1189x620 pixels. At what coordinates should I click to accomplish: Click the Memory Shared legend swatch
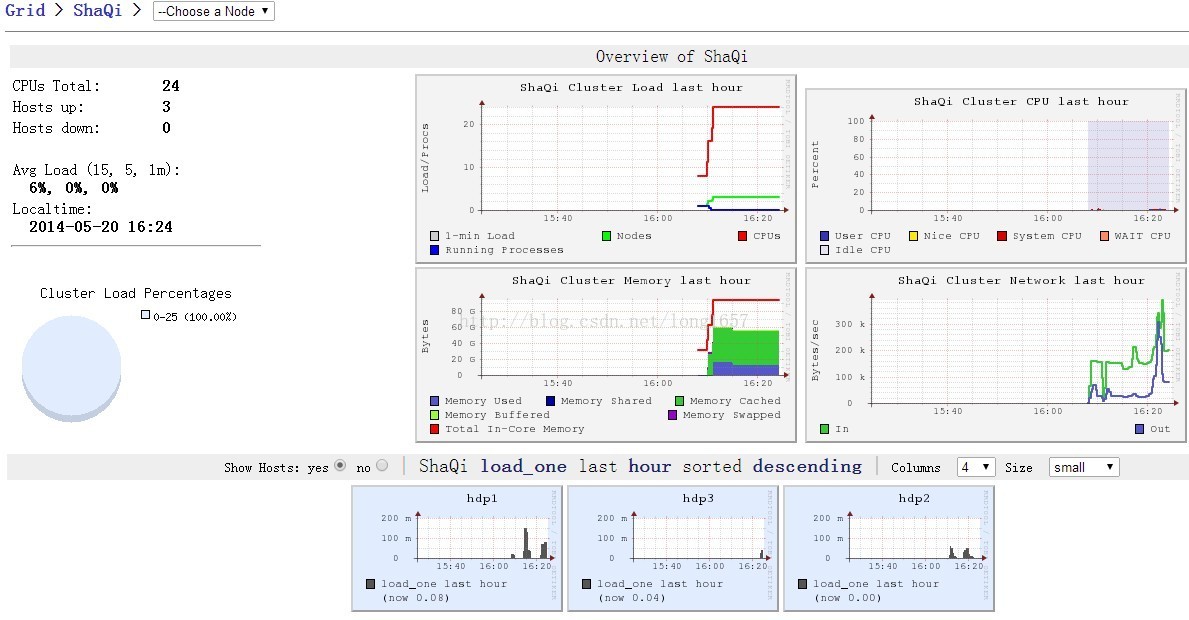pos(551,401)
